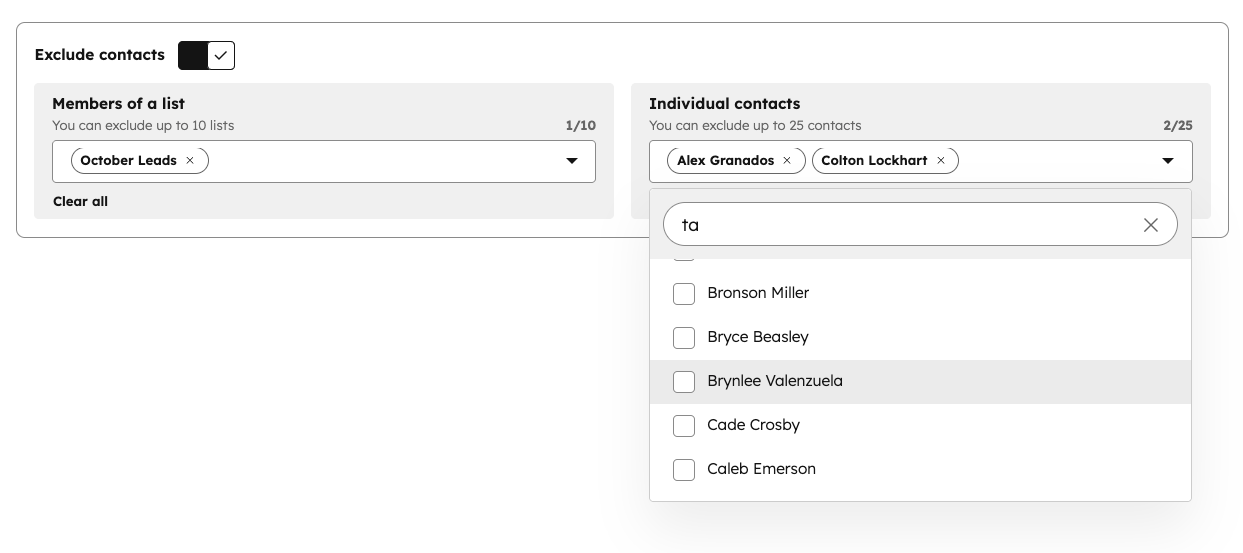Expand the Members of a list dropdown arrow
The width and height of the screenshot is (1243, 553).
pyautogui.click(x=572, y=161)
